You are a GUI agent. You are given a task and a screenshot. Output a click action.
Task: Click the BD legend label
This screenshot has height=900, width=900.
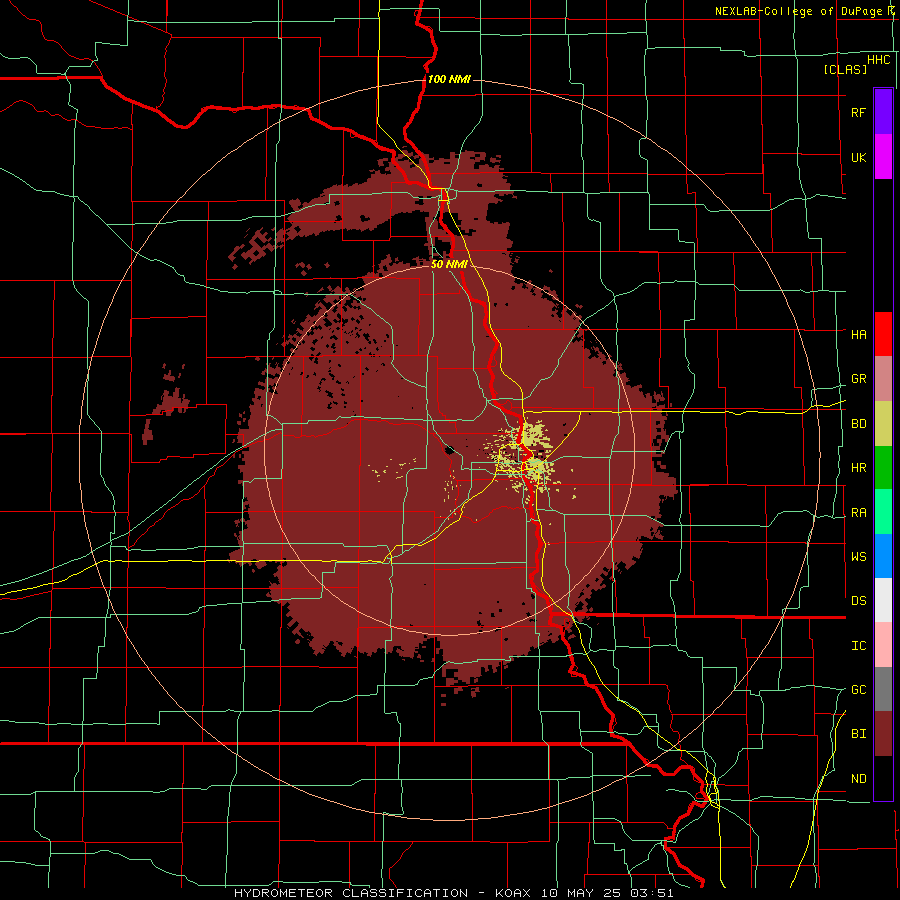858,424
